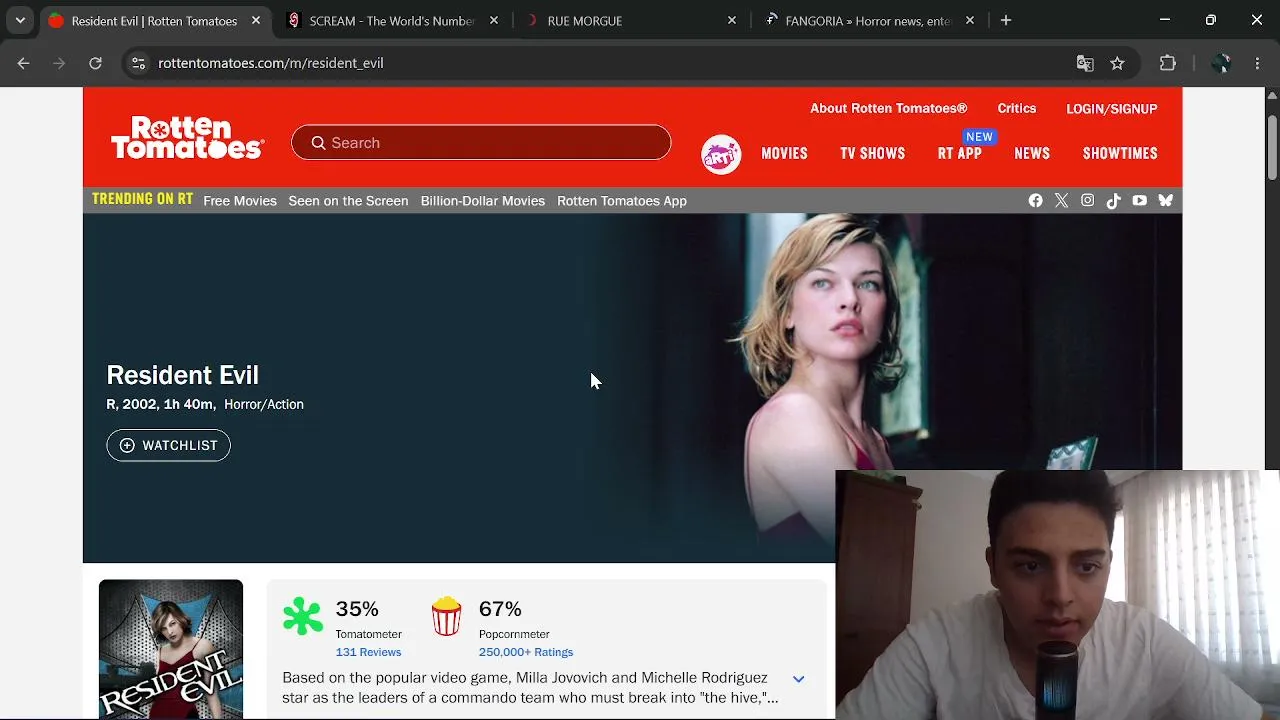Close the SCREAM tab

click(x=493, y=20)
